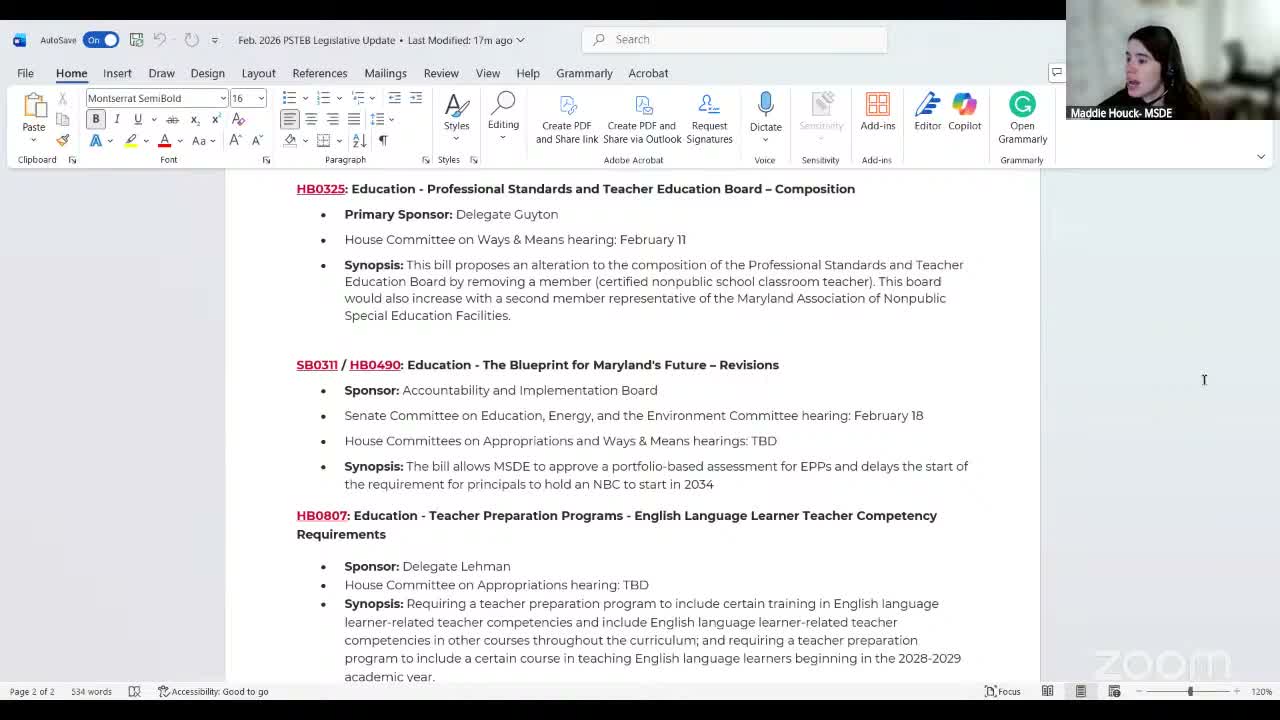Align the paragraph to the right

click(332, 119)
